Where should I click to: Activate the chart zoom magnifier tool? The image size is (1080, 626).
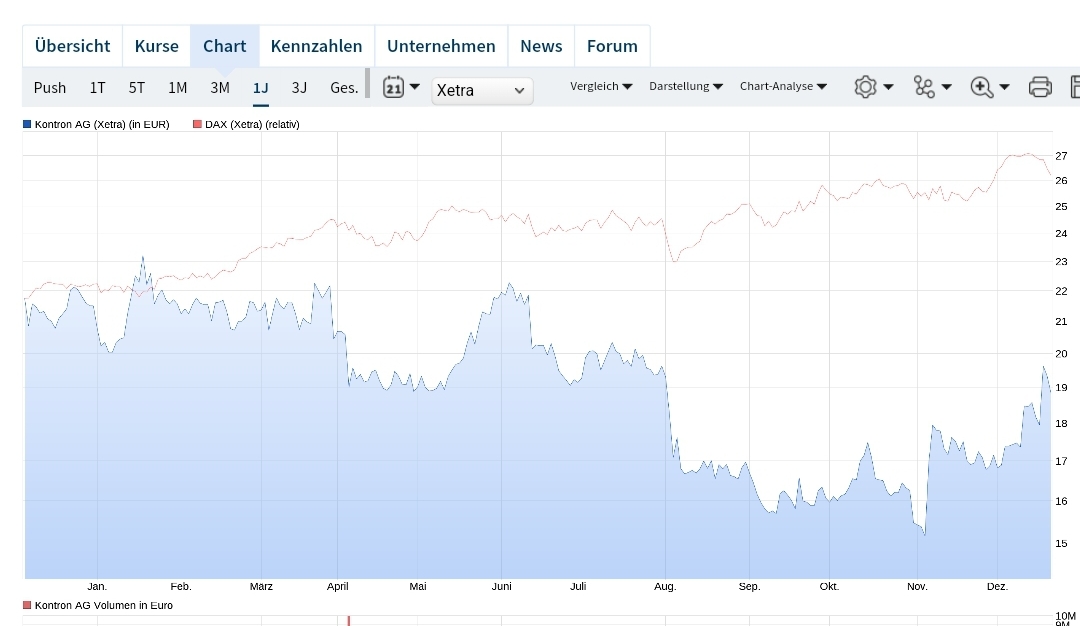coord(981,87)
